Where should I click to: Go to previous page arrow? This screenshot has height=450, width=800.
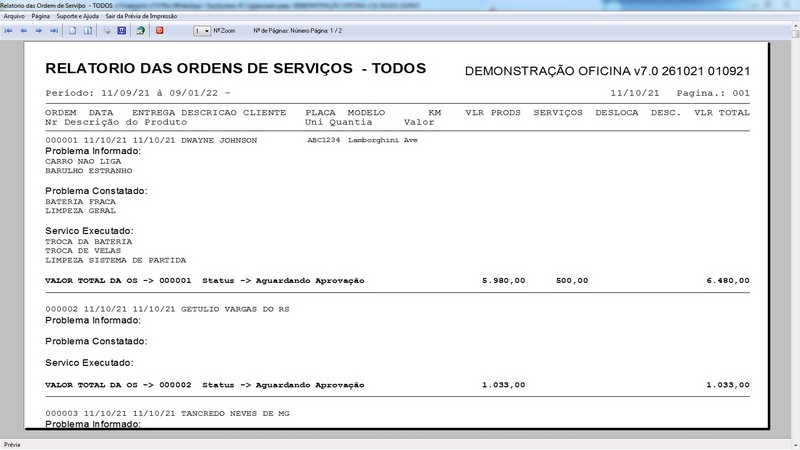pyautogui.click(x=23, y=31)
